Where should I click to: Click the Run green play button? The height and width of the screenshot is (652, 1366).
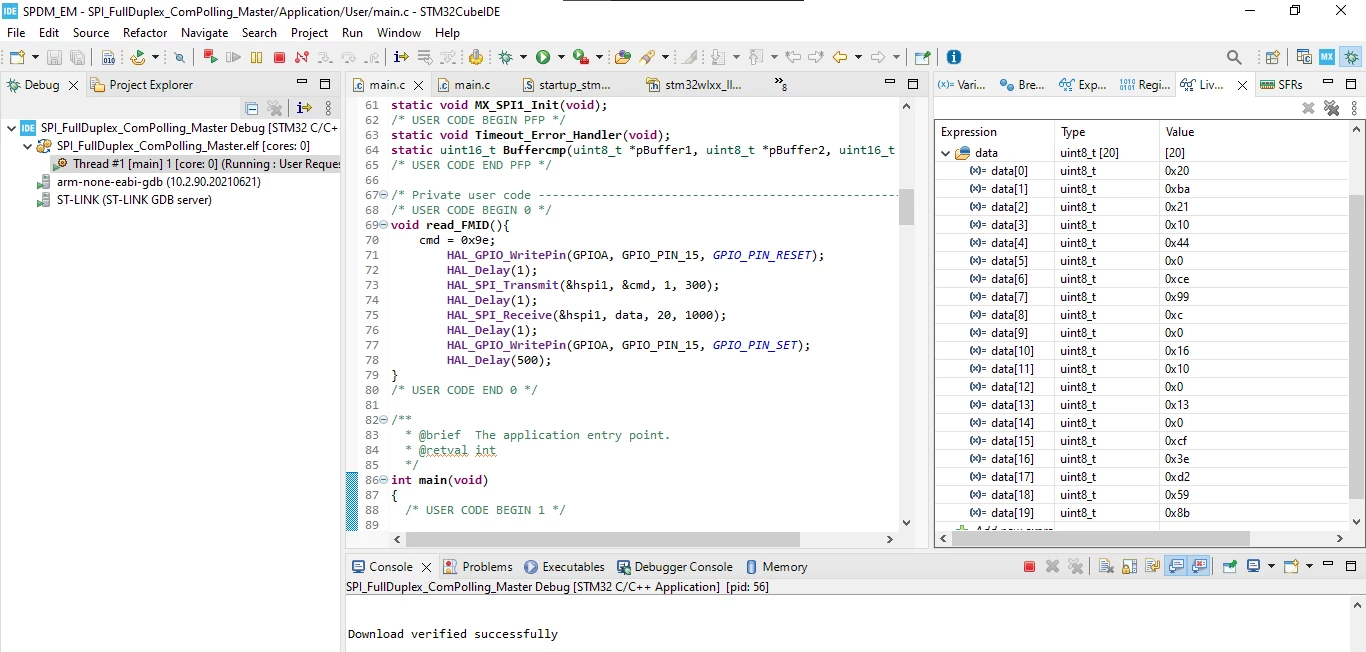pos(543,58)
